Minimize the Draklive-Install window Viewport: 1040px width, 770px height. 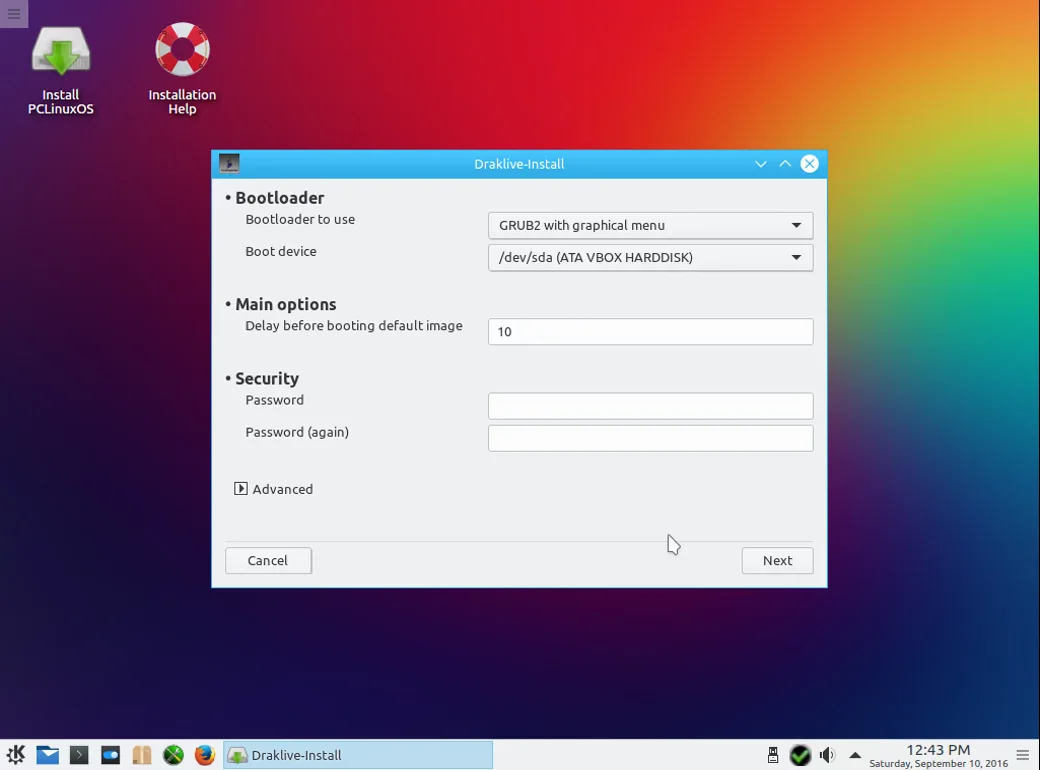click(761, 164)
